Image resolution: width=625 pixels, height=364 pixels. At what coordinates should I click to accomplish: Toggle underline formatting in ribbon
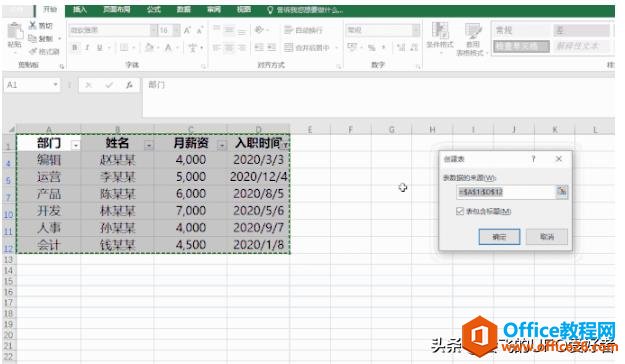(x=100, y=47)
